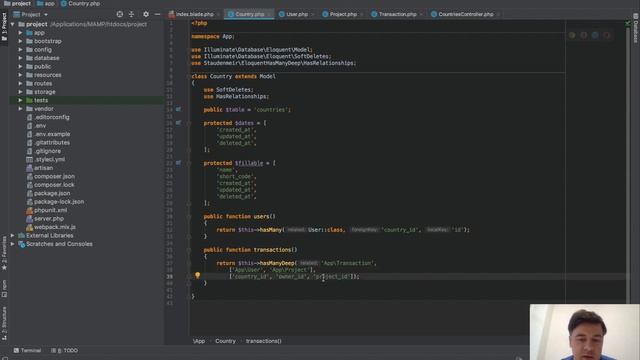The width and height of the screenshot is (640, 360).
Task: Click the first browser preview icon in editor
Action: pos(572,35)
